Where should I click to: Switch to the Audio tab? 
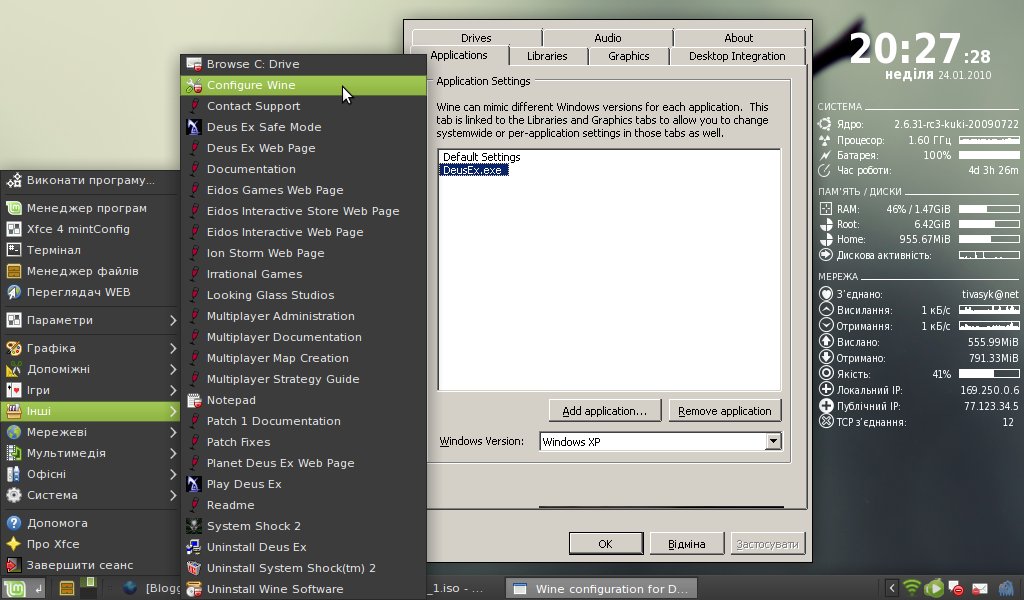click(607, 38)
